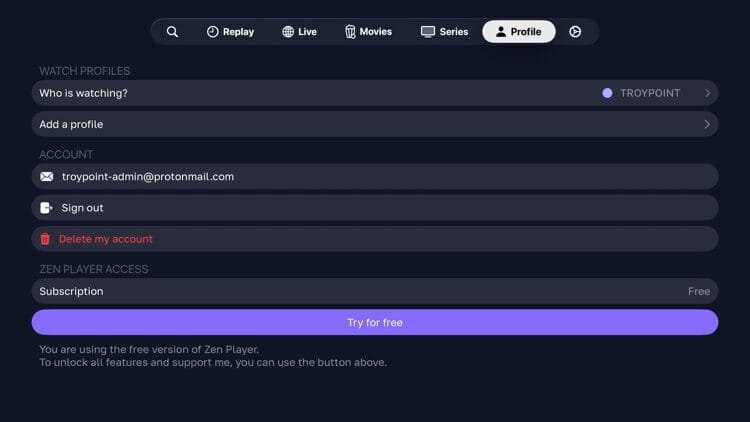Screen dimensions: 750x422
Task: Expand chevron on Add a profile row
Action: [707, 124]
